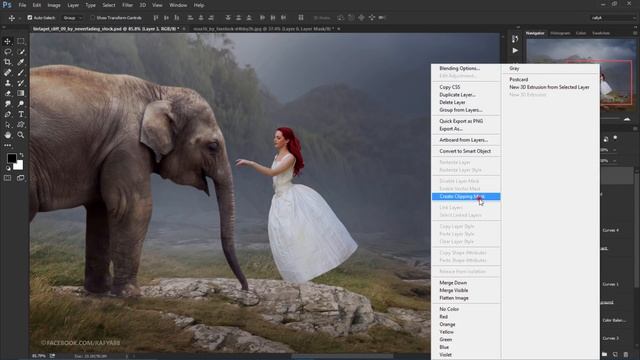This screenshot has height=360, width=640.
Task: Select the Rectangular Marquee tool
Action: pyautogui.click(x=20, y=41)
